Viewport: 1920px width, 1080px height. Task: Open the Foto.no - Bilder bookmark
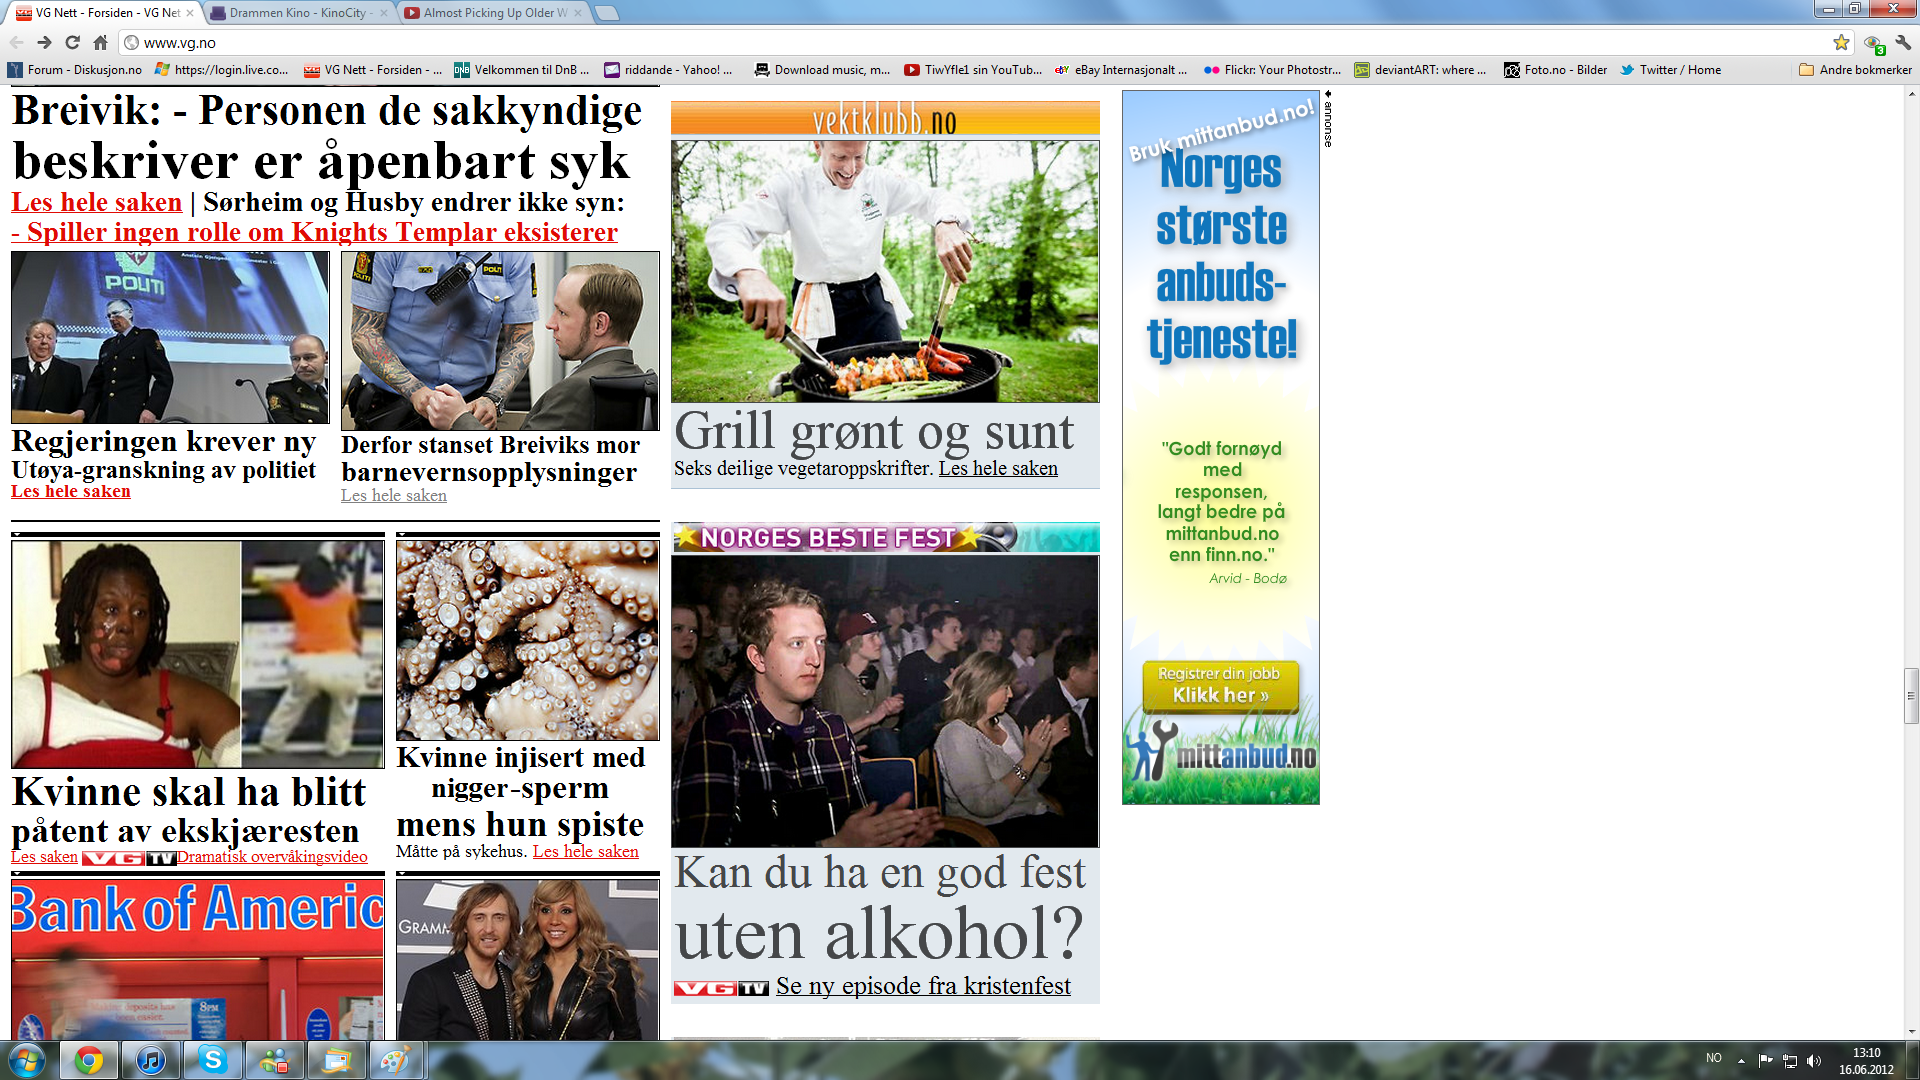pyautogui.click(x=1556, y=70)
